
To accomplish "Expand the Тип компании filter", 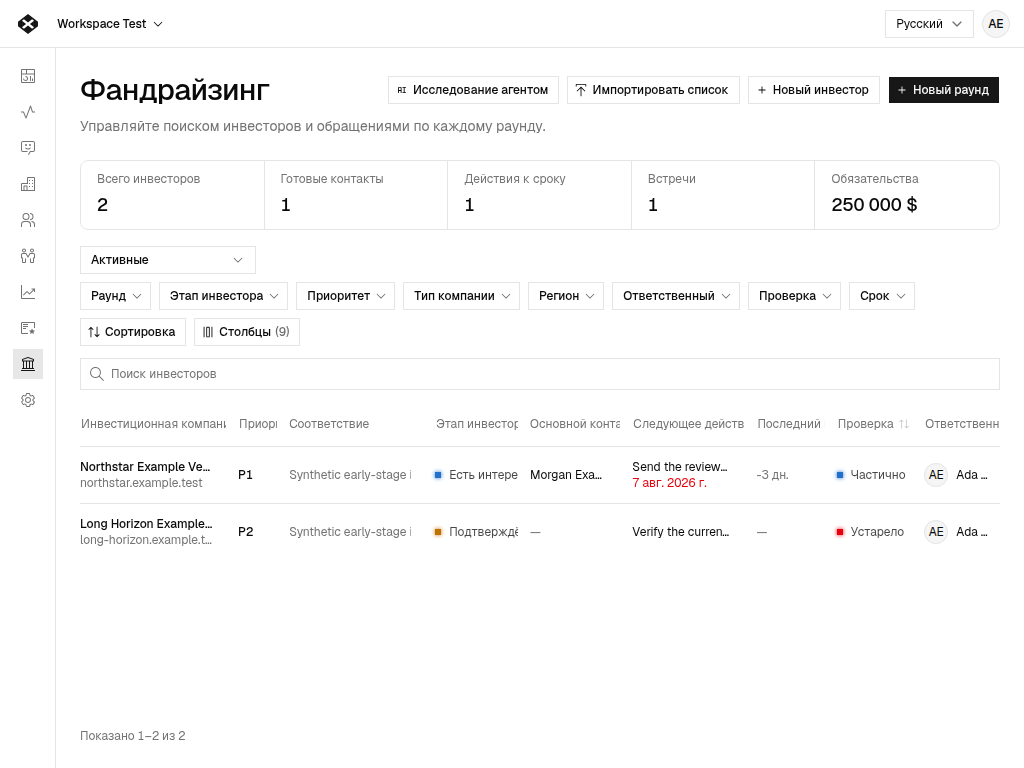I will 462,296.
